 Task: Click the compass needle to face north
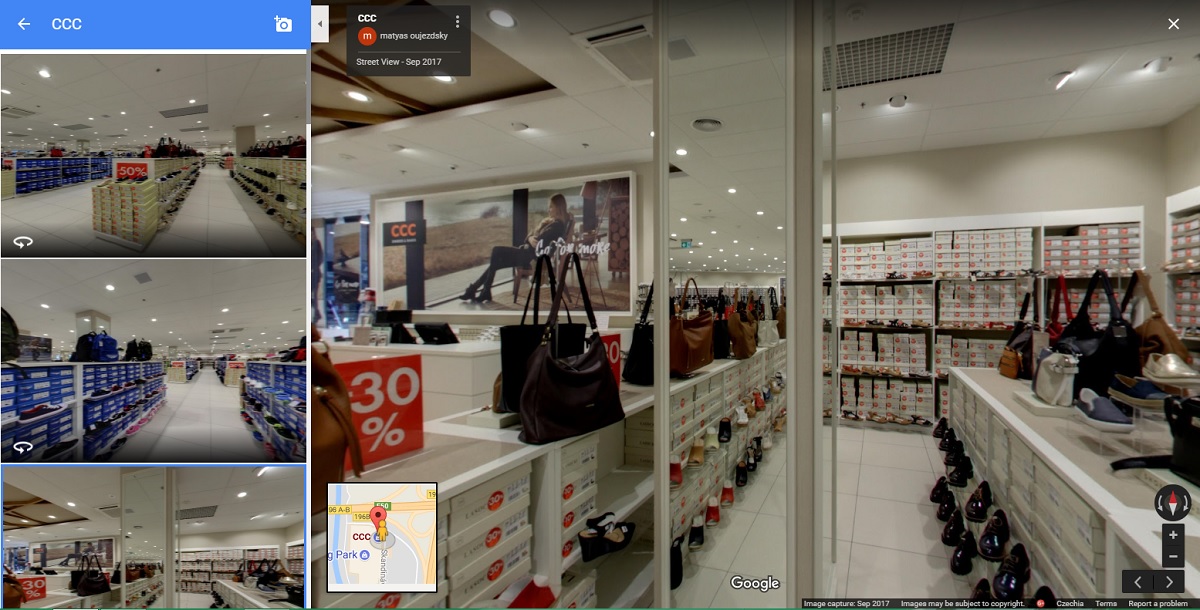(x=1173, y=501)
